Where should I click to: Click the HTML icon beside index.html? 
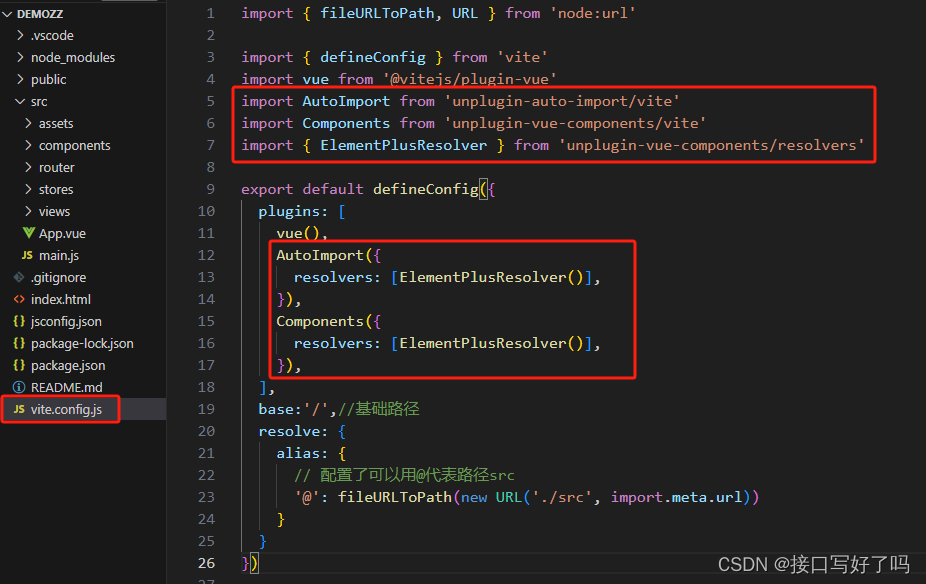[x=19, y=299]
